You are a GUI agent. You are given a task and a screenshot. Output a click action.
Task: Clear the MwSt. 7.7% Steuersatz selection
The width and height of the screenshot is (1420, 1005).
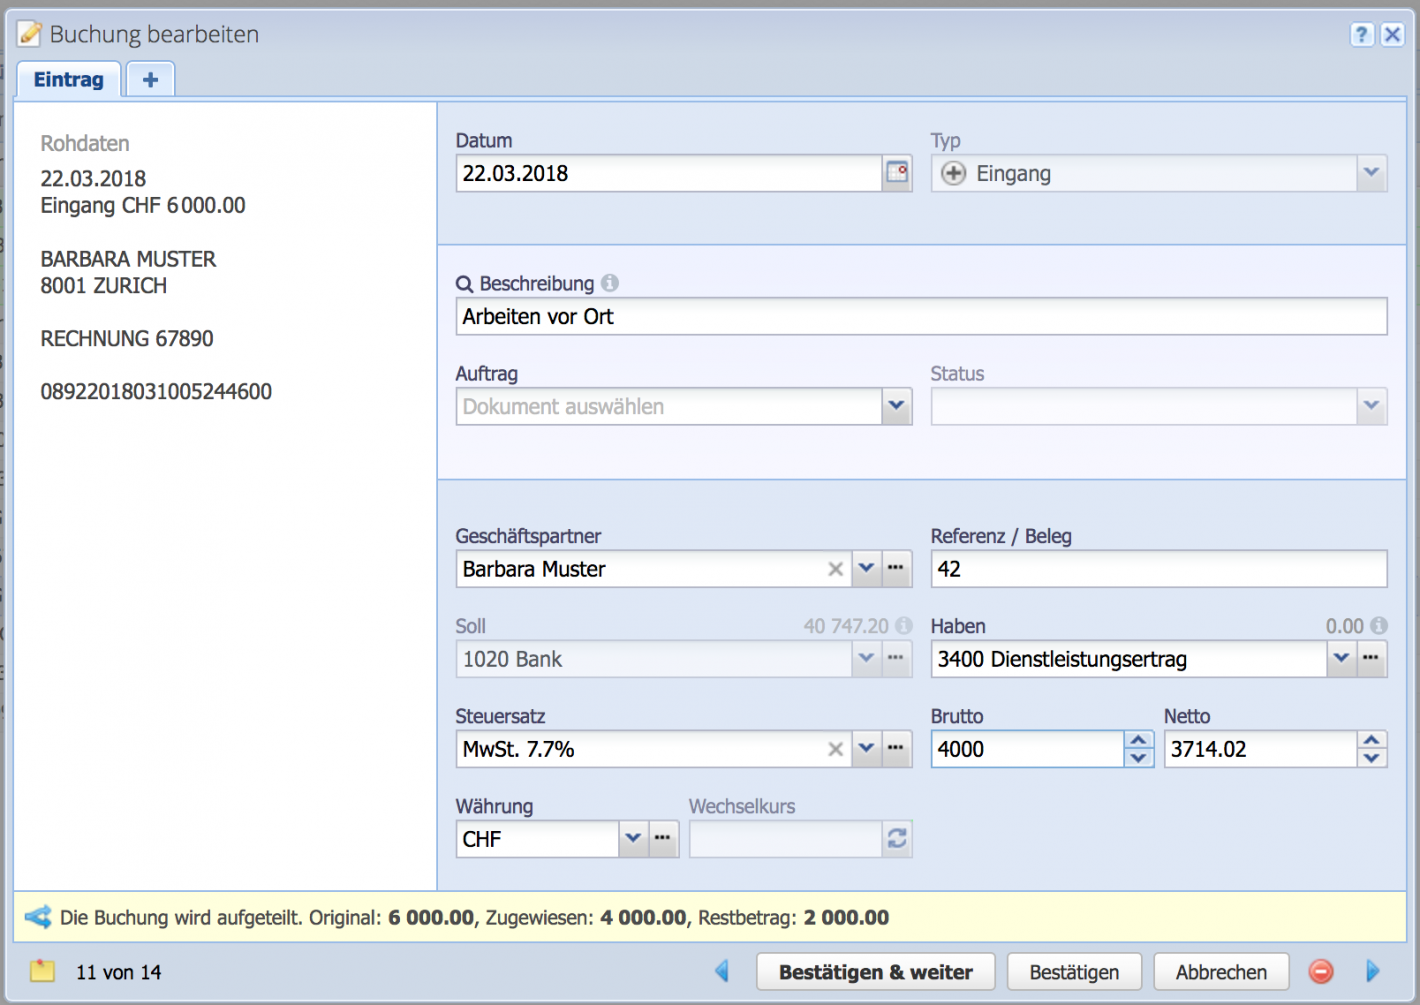coord(836,749)
